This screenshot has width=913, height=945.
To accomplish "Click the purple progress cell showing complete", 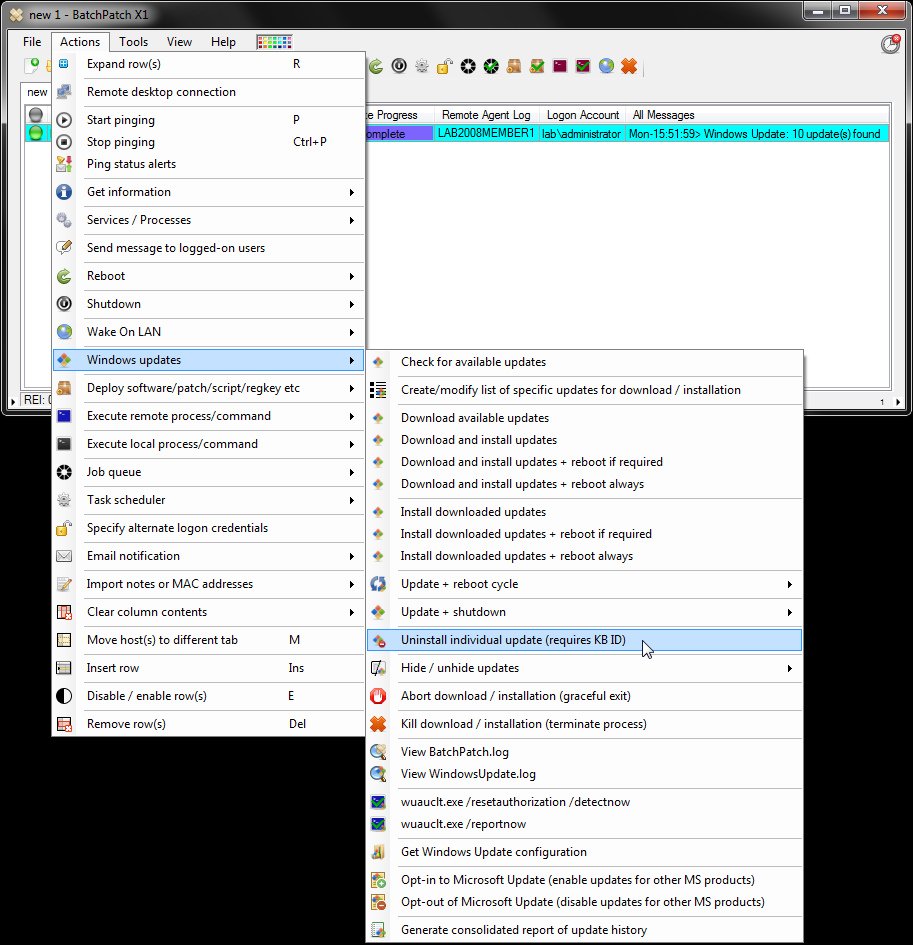I will tap(399, 134).
